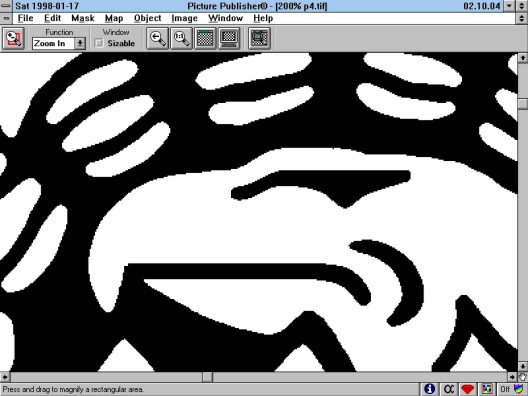This screenshot has height=396, width=528.
Task: Toggle the Off color shield button
Action: coord(511,389)
